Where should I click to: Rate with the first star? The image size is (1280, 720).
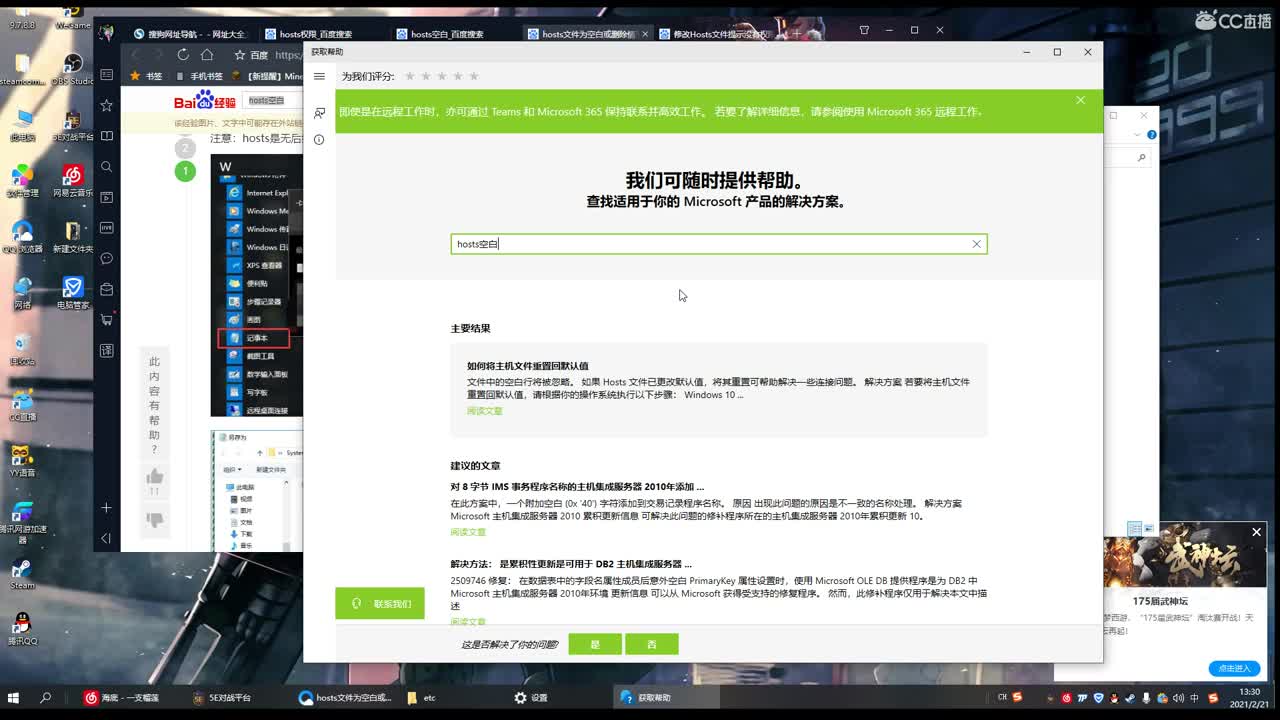pos(410,76)
